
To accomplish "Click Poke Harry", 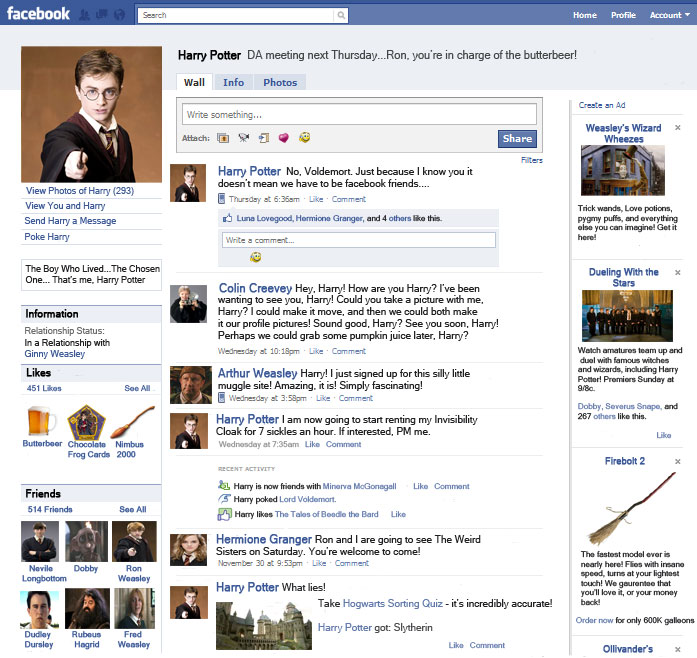I will pos(47,237).
